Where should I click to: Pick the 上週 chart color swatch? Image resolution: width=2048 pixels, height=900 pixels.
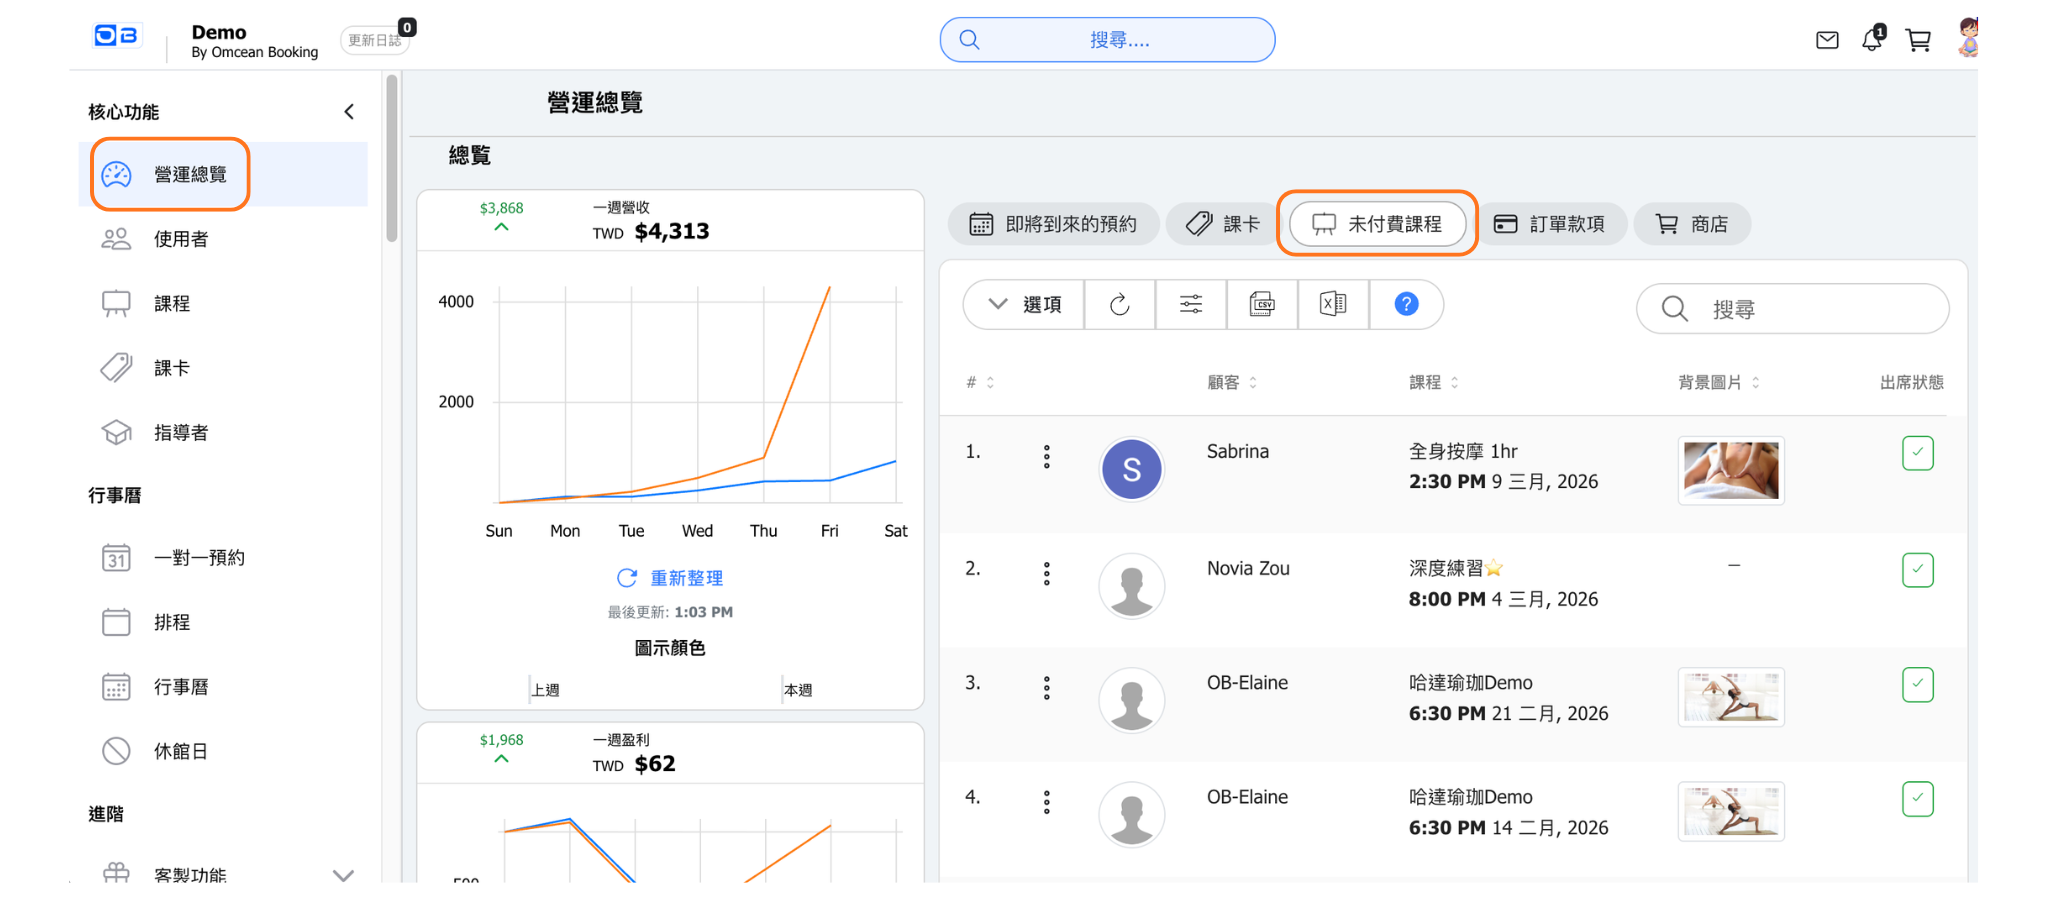coord(545,690)
